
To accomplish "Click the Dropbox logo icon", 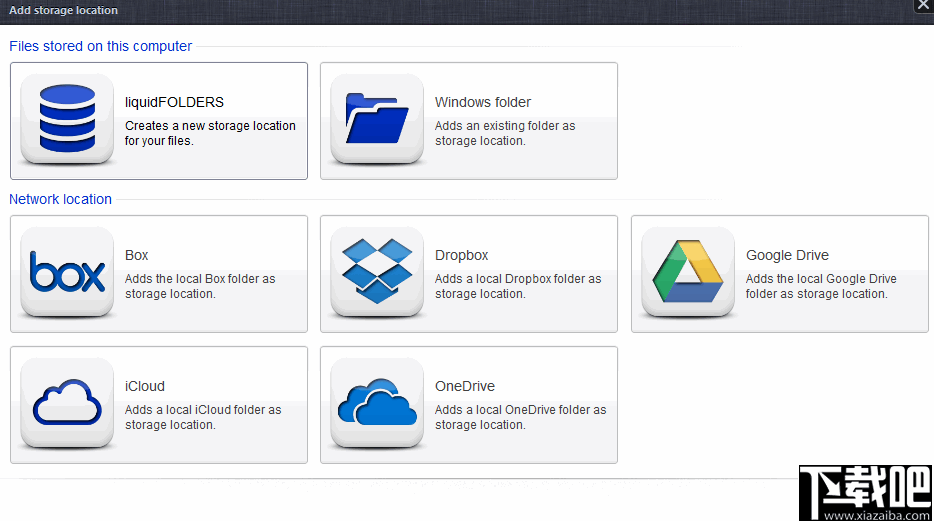I will 377,272.
